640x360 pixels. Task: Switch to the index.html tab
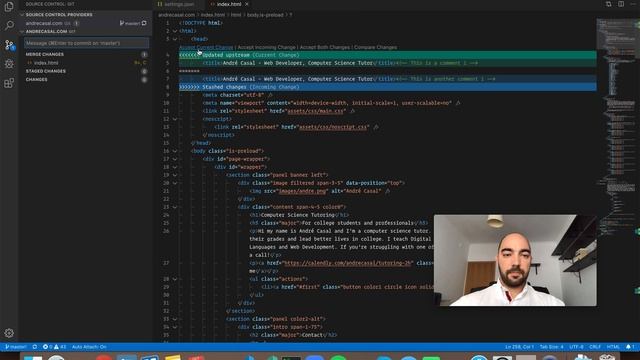tap(229, 4)
